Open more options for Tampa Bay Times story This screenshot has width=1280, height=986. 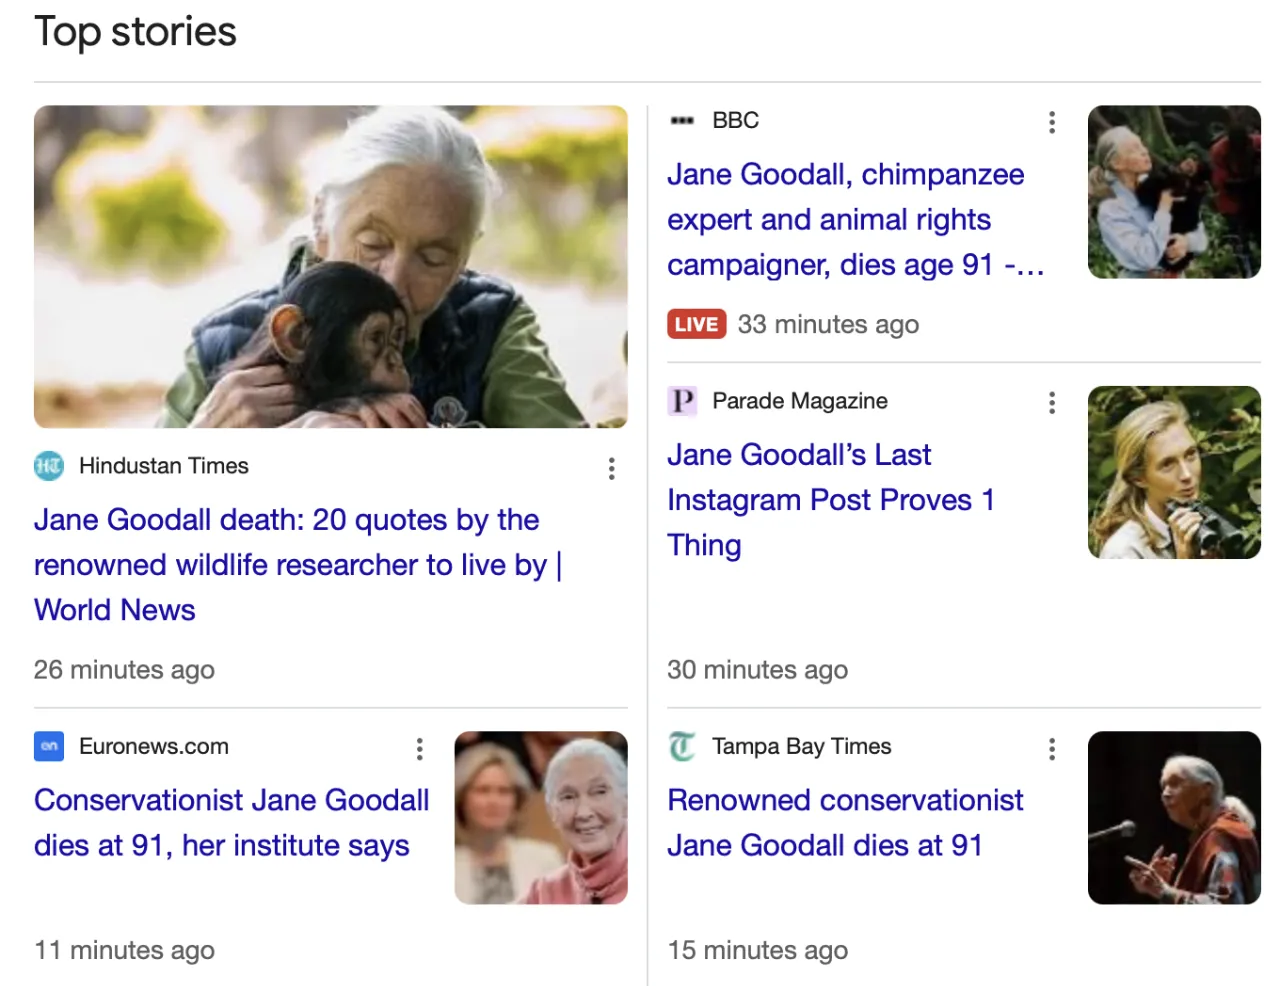1051,749
